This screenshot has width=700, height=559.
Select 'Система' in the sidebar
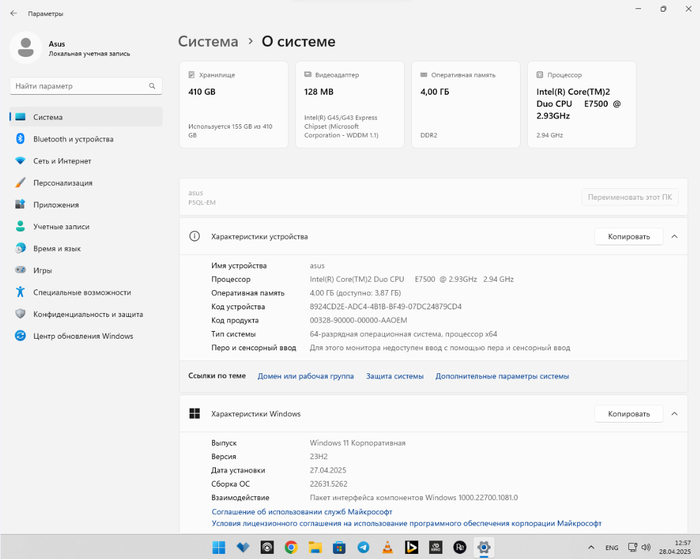[86, 117]
